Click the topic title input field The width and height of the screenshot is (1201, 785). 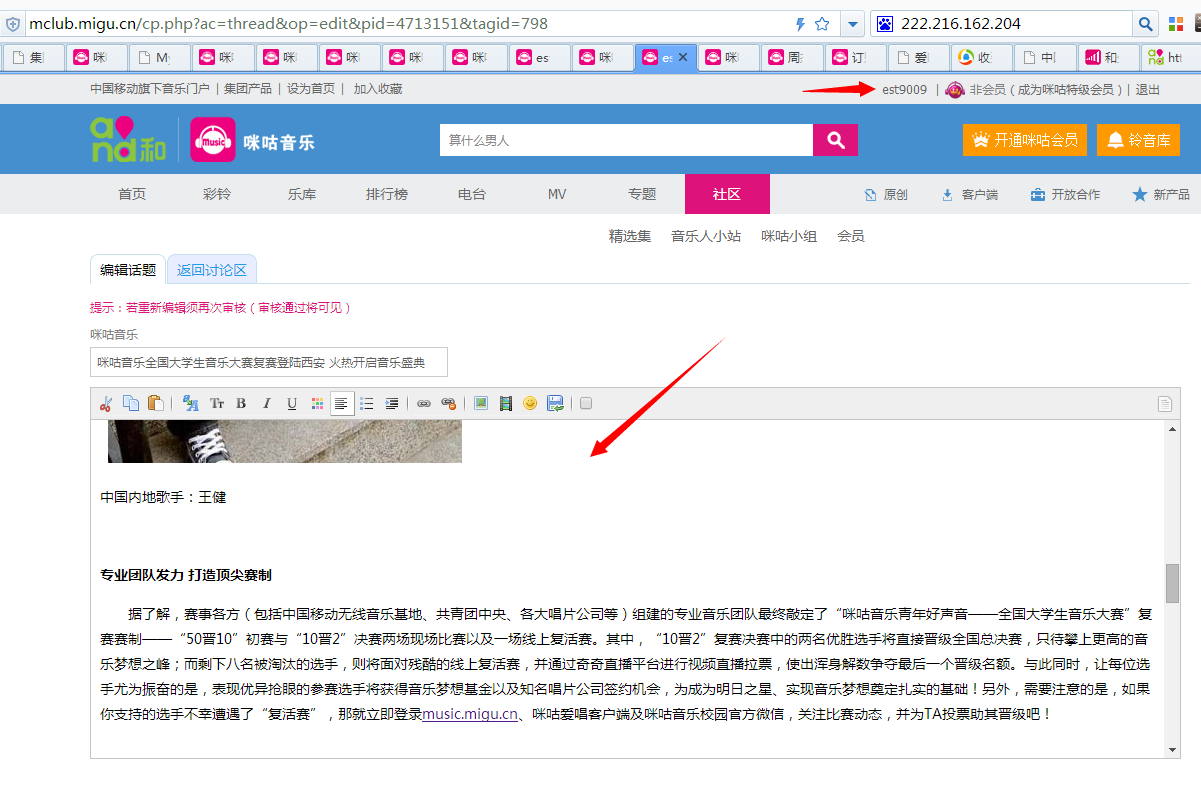[269, 362]
